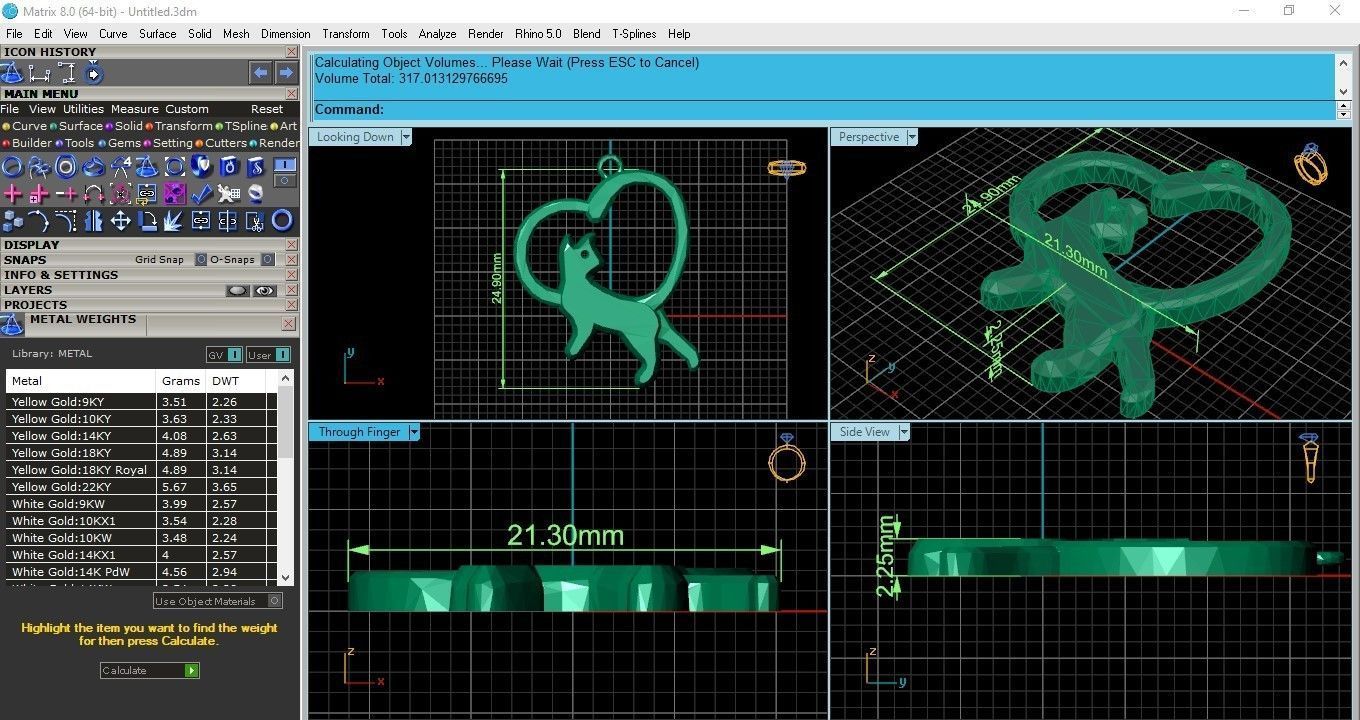
Task: Go back with the Icon History left arrow
Action: click(x=260, y=73)
